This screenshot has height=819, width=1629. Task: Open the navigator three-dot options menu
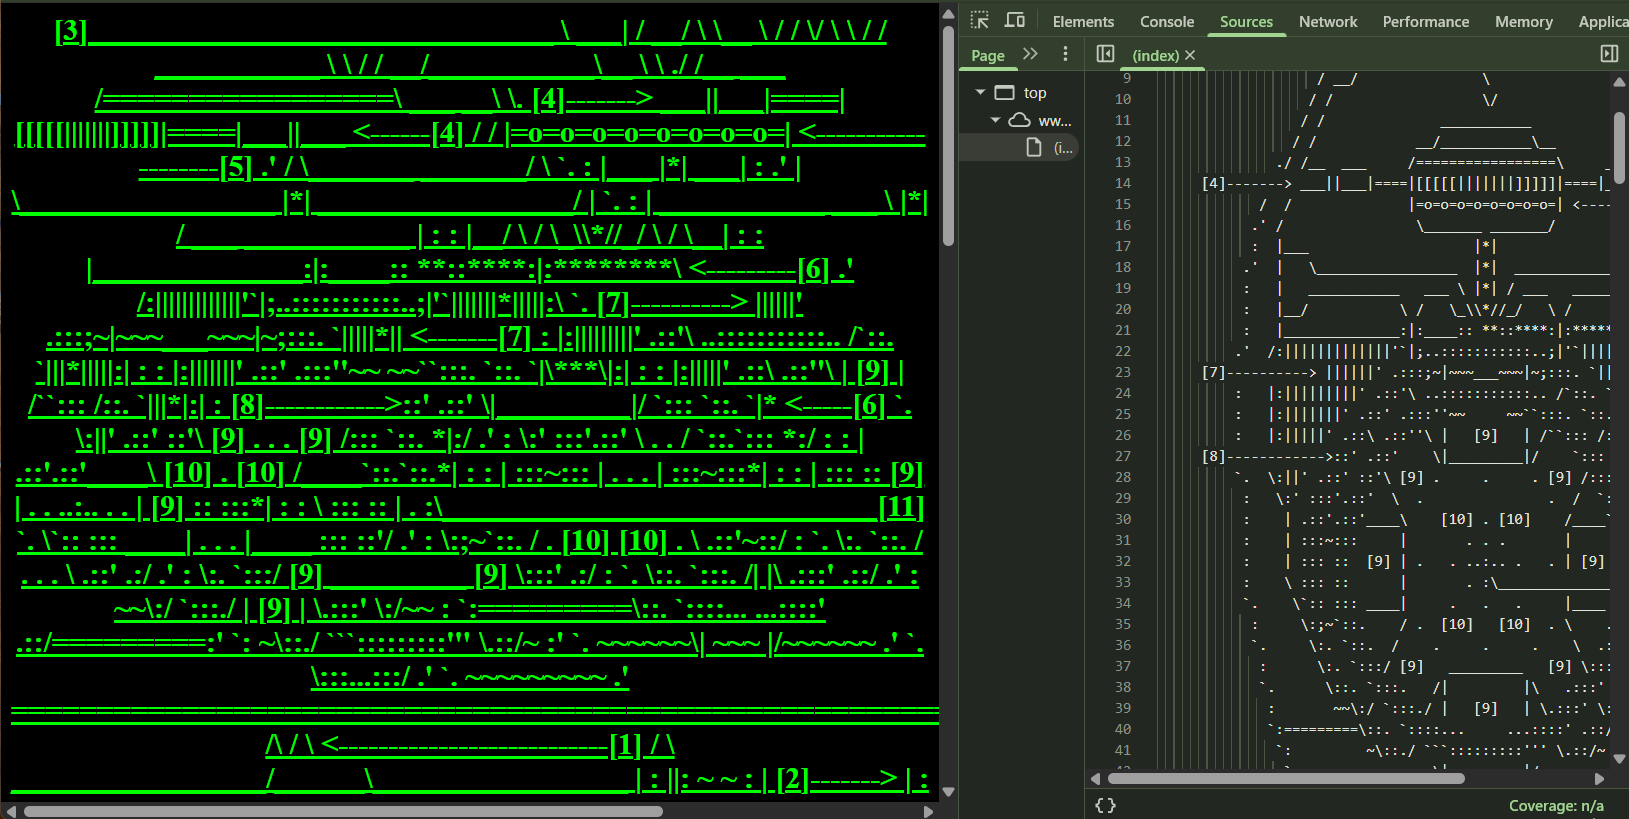click(1065, 54)
